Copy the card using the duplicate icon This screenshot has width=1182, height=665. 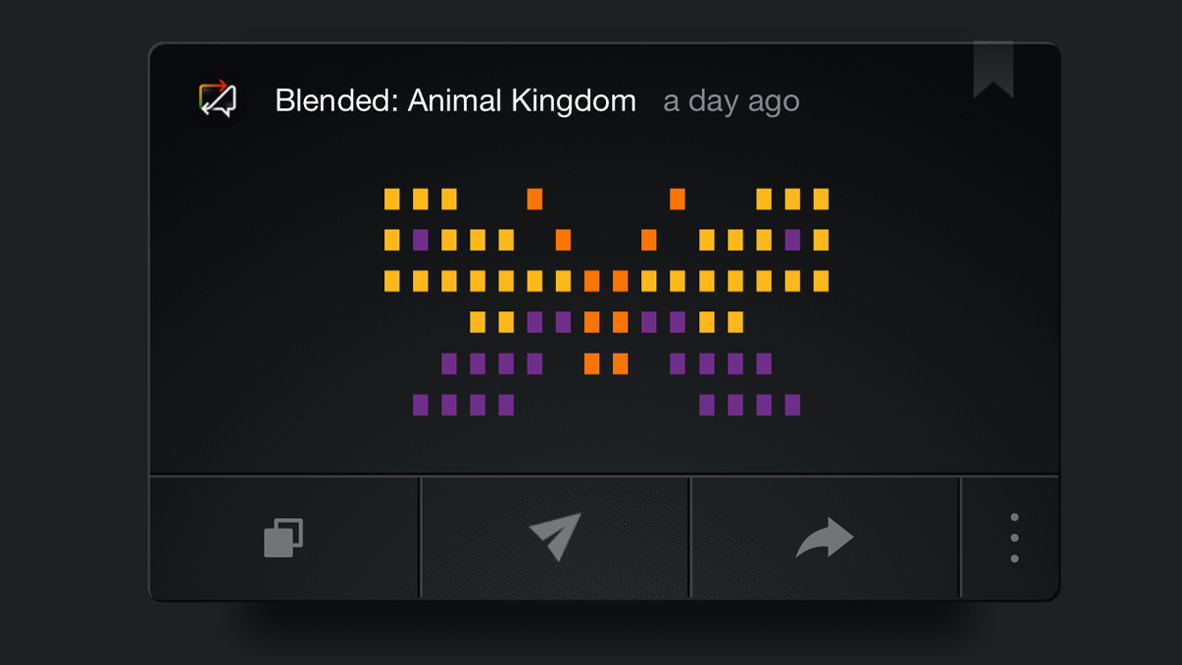coord(284,538)
